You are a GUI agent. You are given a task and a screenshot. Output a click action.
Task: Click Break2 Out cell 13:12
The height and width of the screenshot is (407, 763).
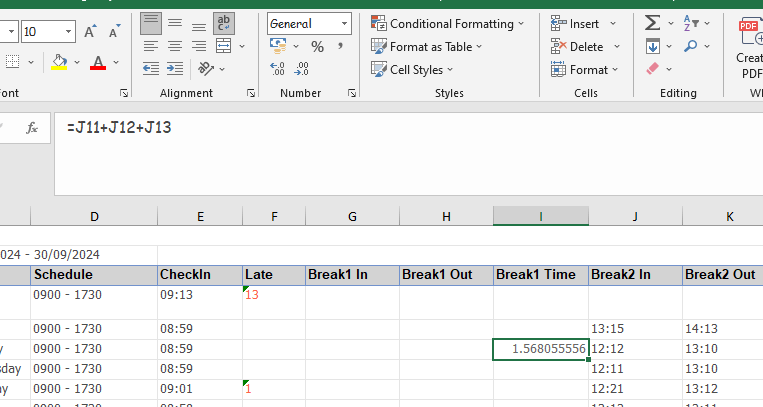tap(723, 389)
